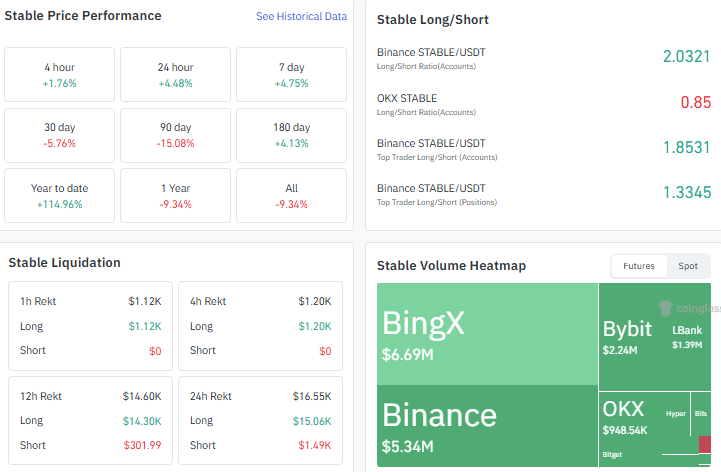721x472 pixels.
Task: Switch heatmap to Spot tab
Action: point(687,266)
